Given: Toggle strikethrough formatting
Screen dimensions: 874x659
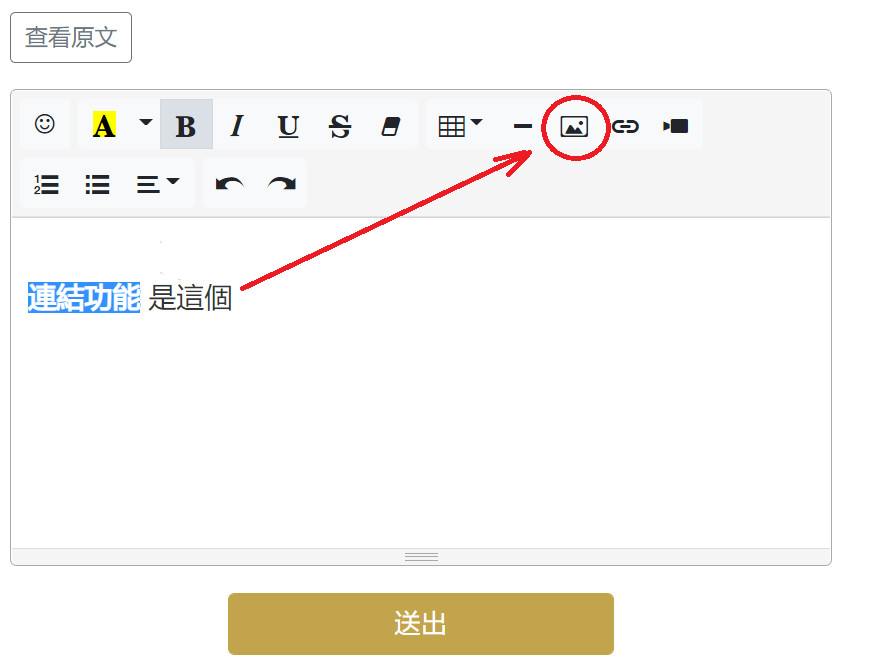Looking at the screenshot, I should point(339,124).
